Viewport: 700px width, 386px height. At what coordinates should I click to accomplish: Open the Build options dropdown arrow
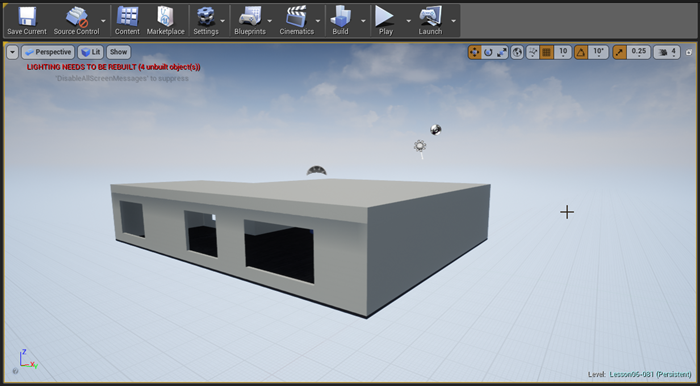pyautogui.click(x=363, y=21)
